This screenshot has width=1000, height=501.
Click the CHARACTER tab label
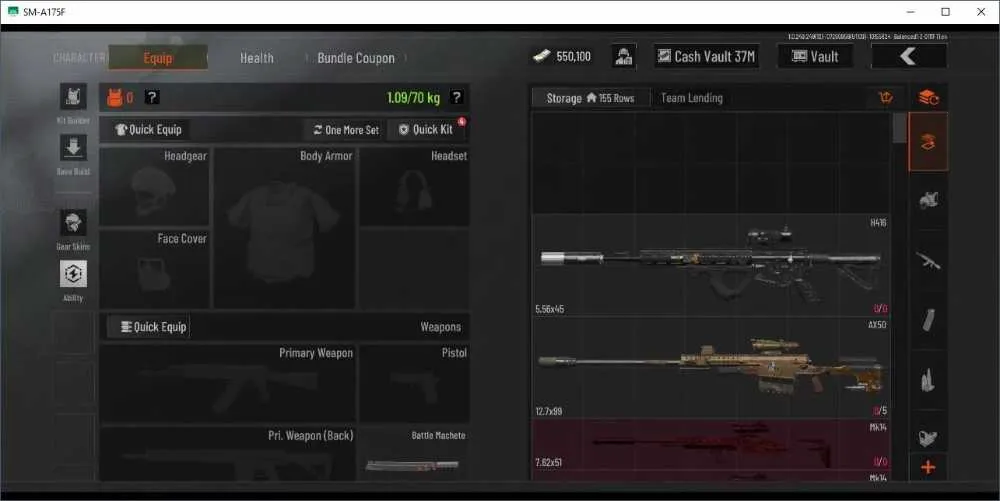click(79, 58)
